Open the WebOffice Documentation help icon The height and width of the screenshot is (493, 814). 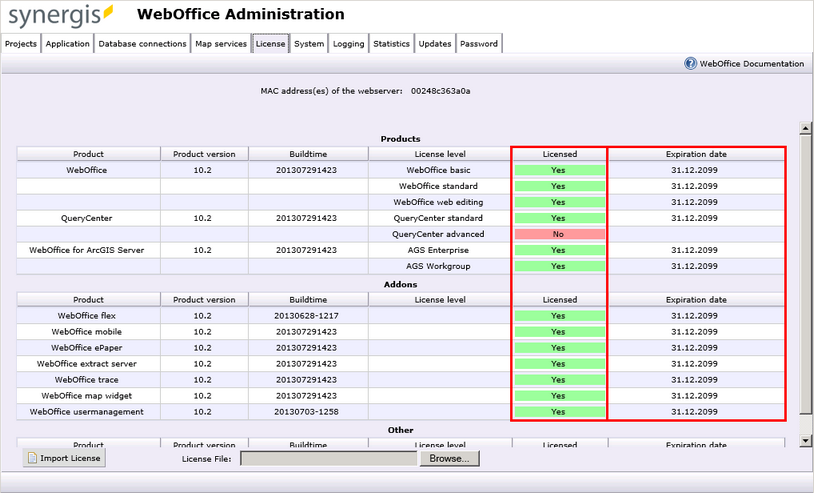(690, 63)
